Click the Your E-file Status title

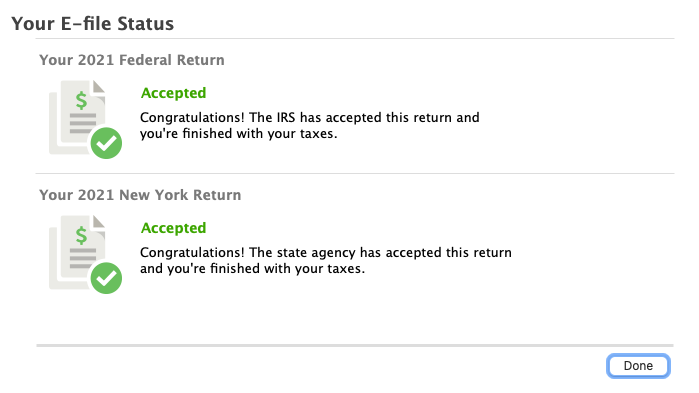pyautogui.click(x=93, y=24)
